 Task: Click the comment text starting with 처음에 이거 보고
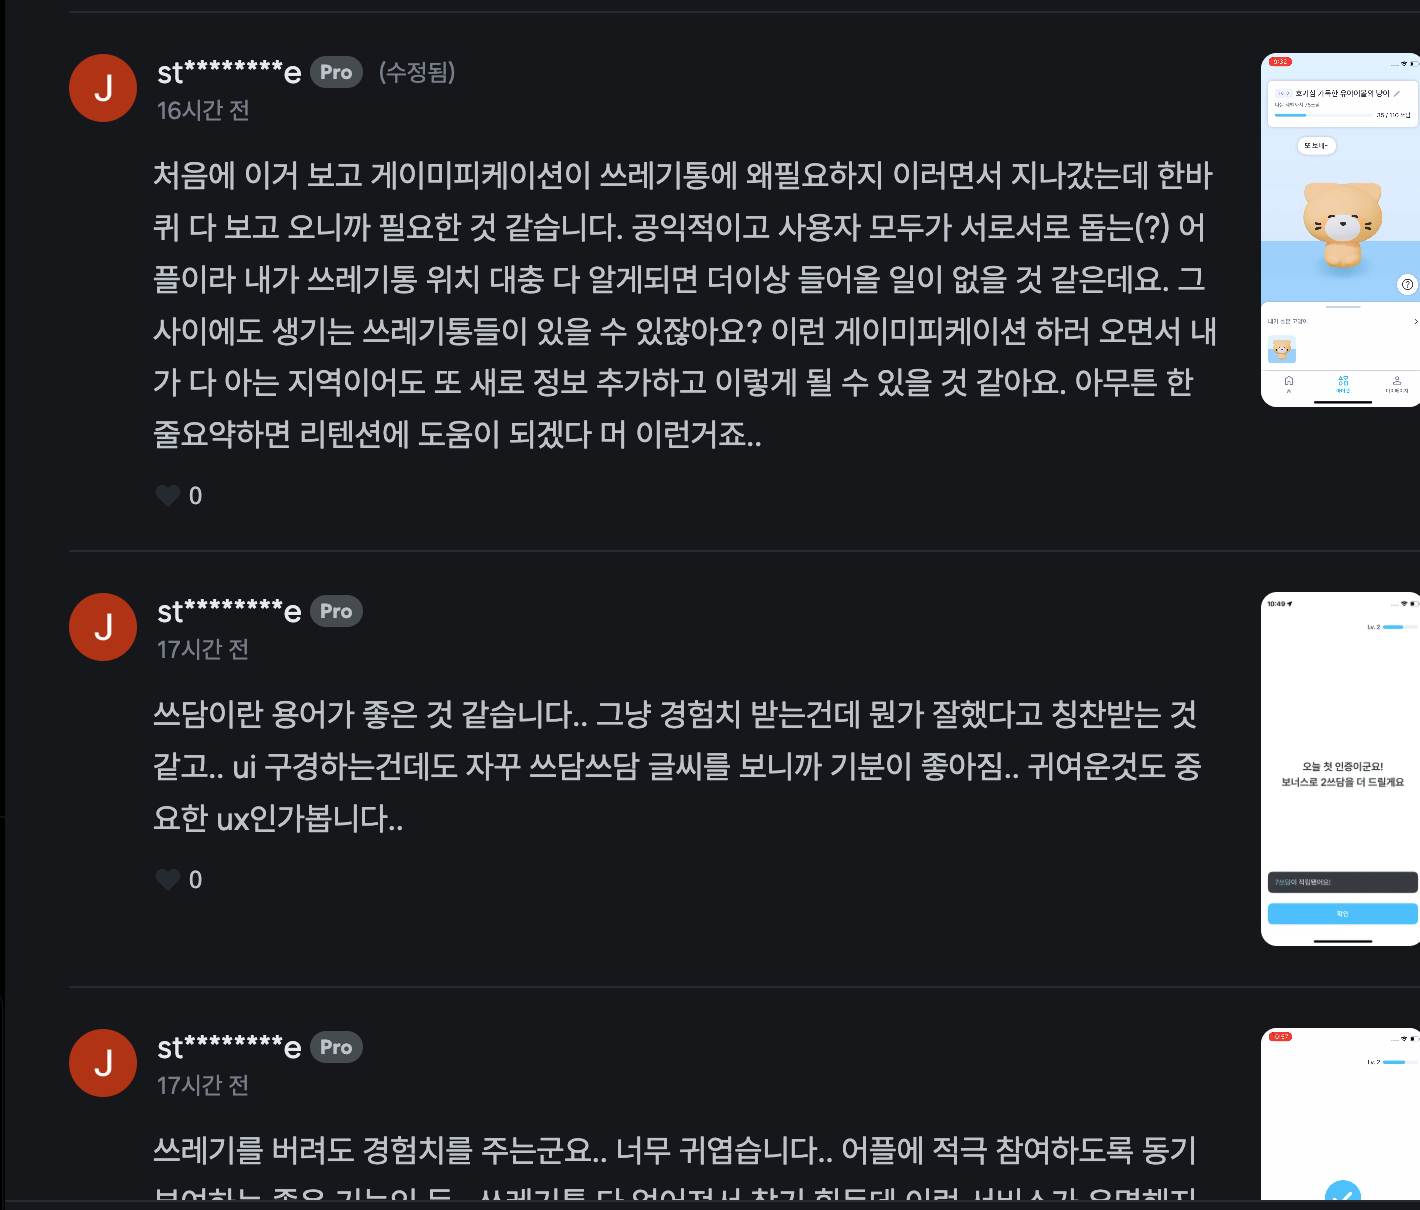tap(685, 304)
